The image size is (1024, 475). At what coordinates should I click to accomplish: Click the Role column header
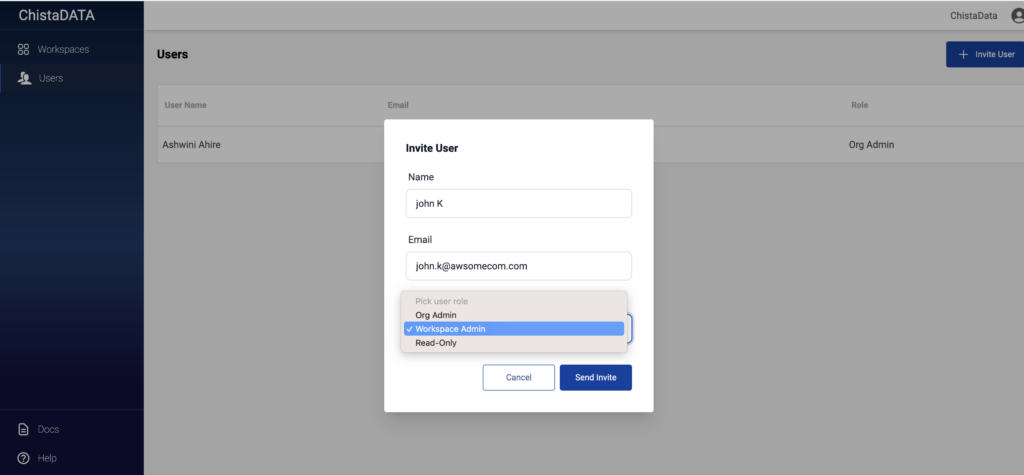click(x=859, y=105)
